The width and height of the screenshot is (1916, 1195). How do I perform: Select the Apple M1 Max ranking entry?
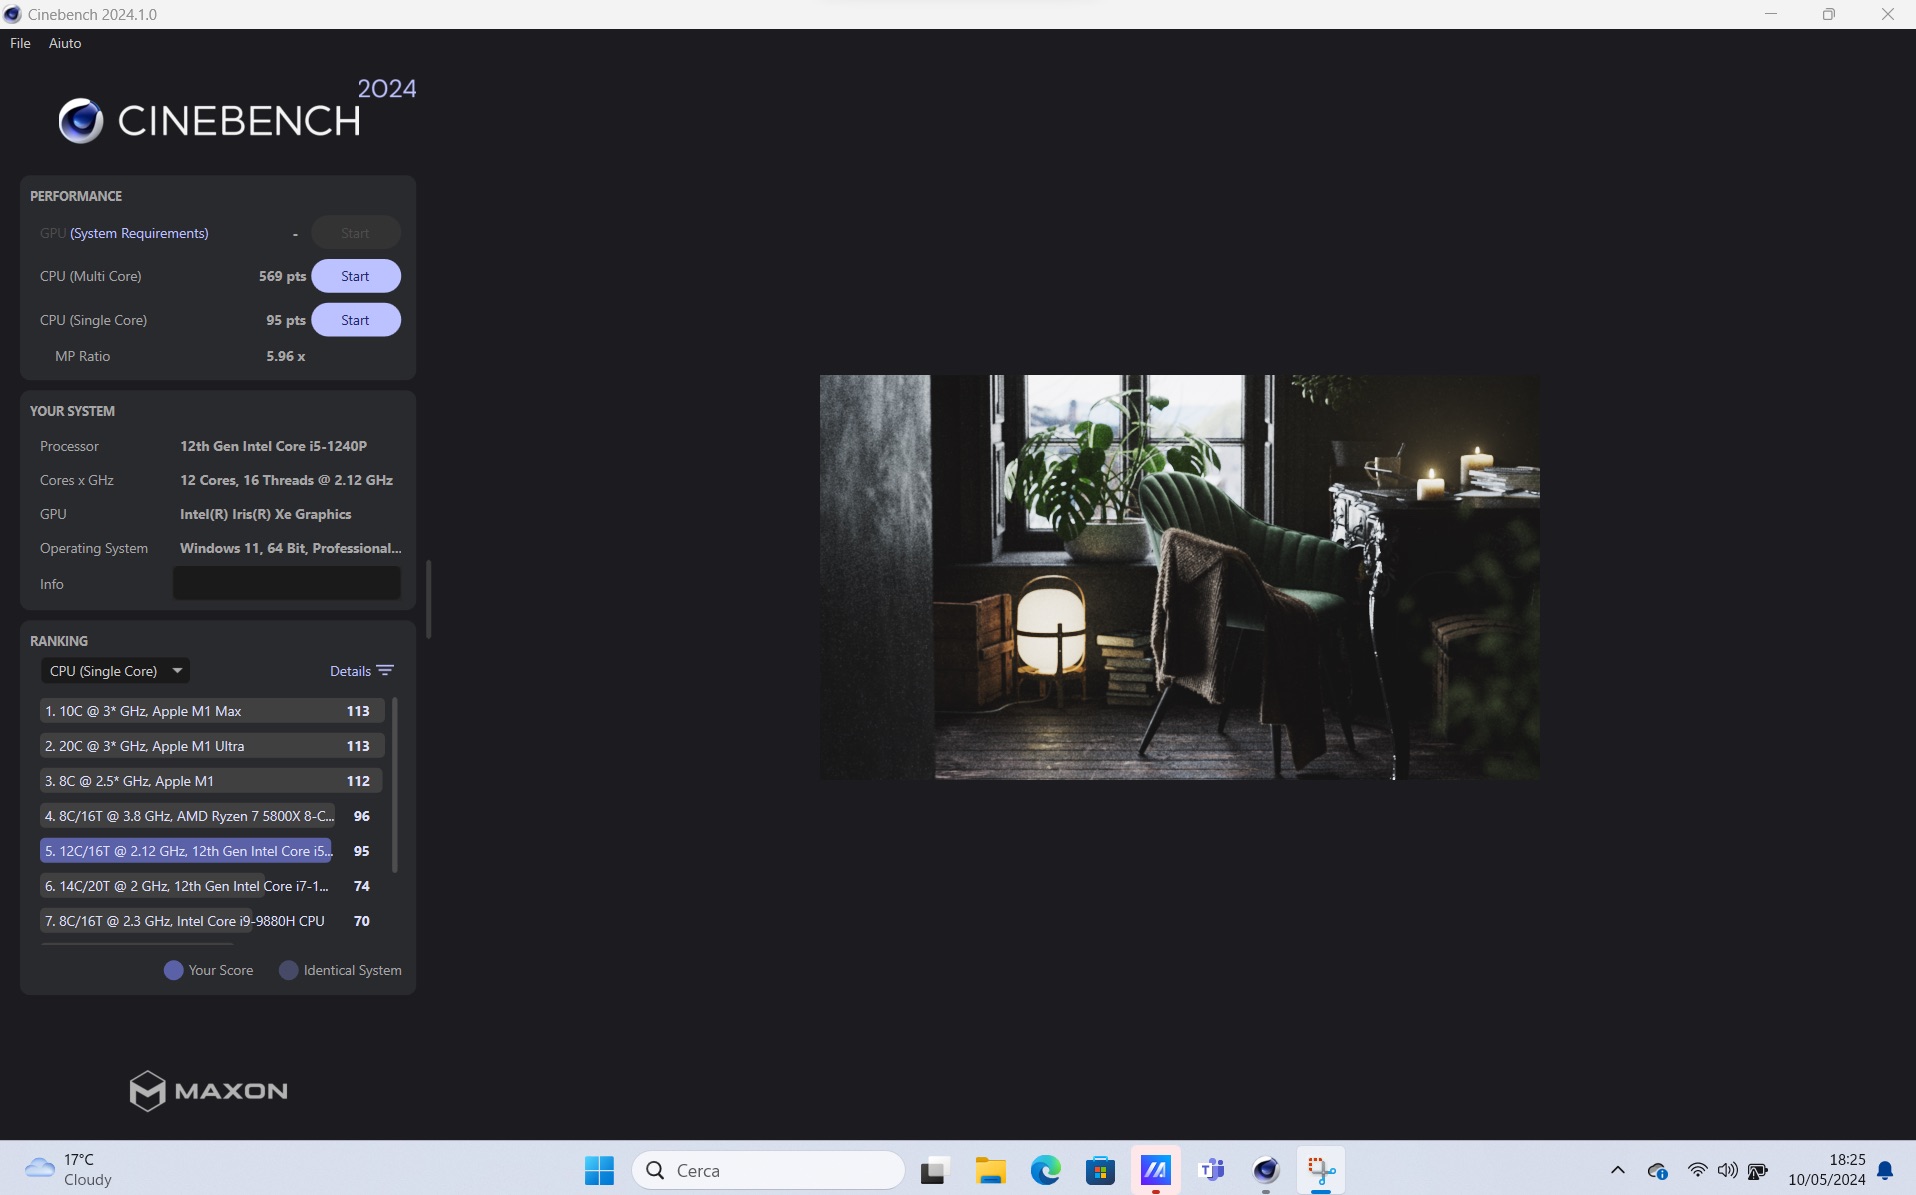pyautogui.click(x=212, y=711)
